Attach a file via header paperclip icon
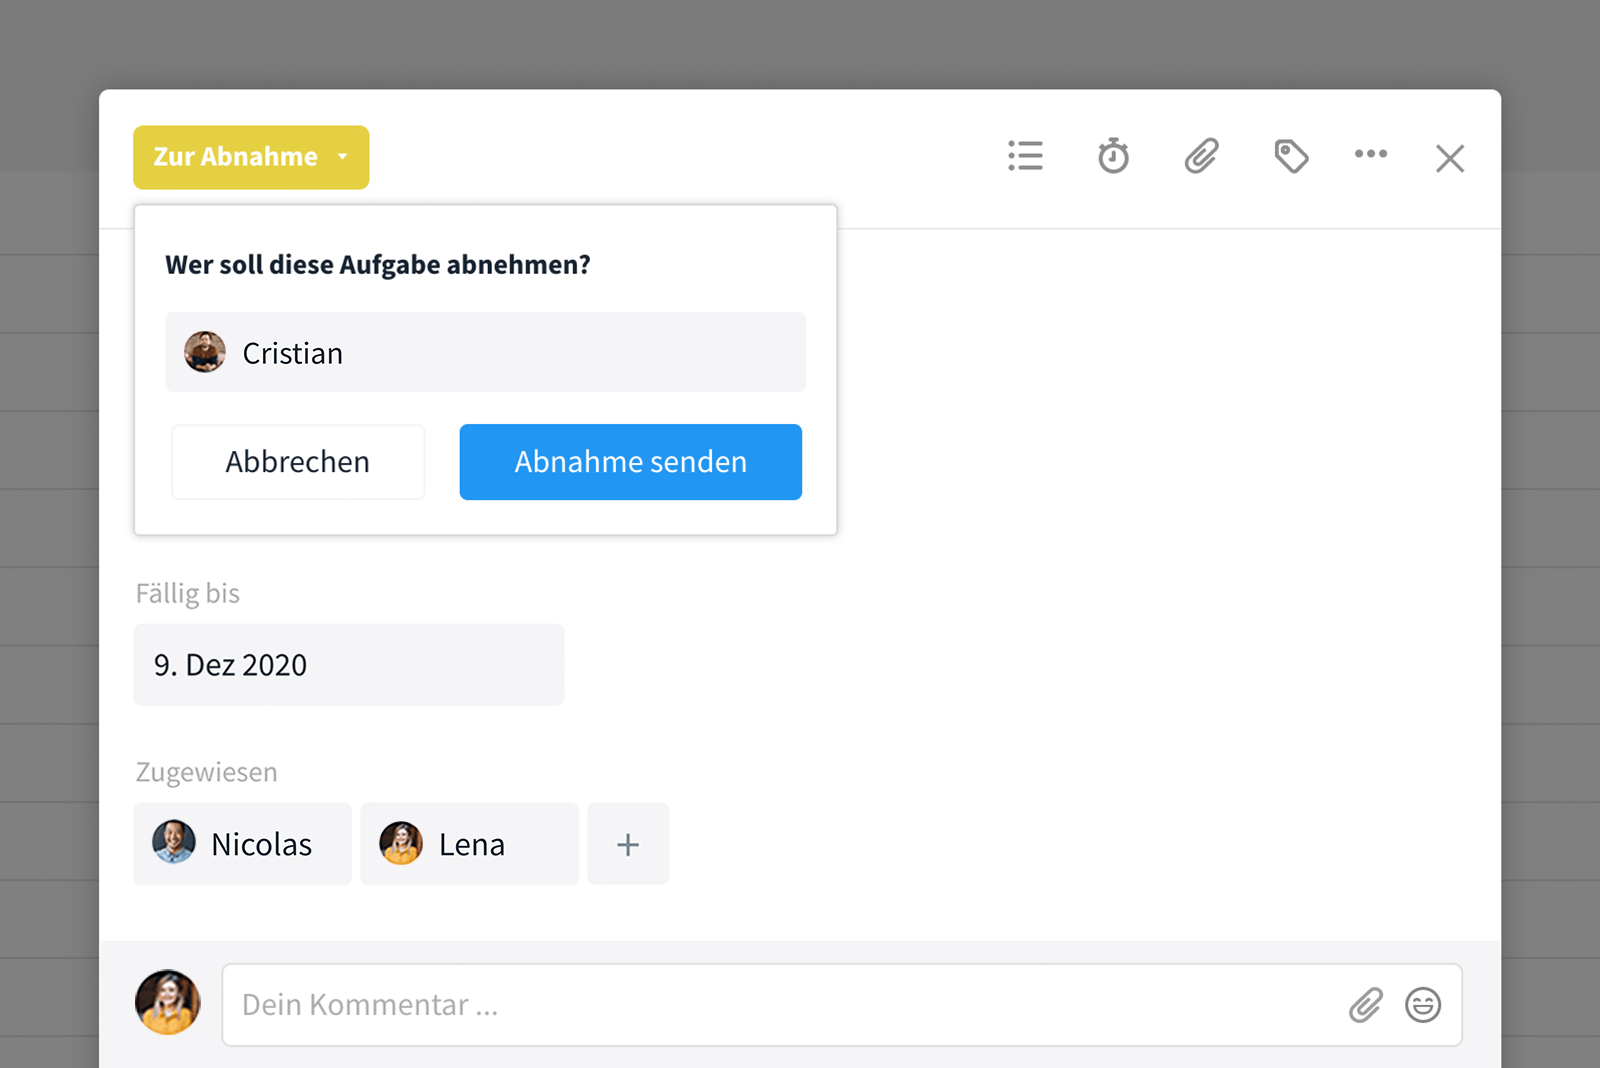The height and width of the screenshot is (1068, 1600). [1202, 156]
